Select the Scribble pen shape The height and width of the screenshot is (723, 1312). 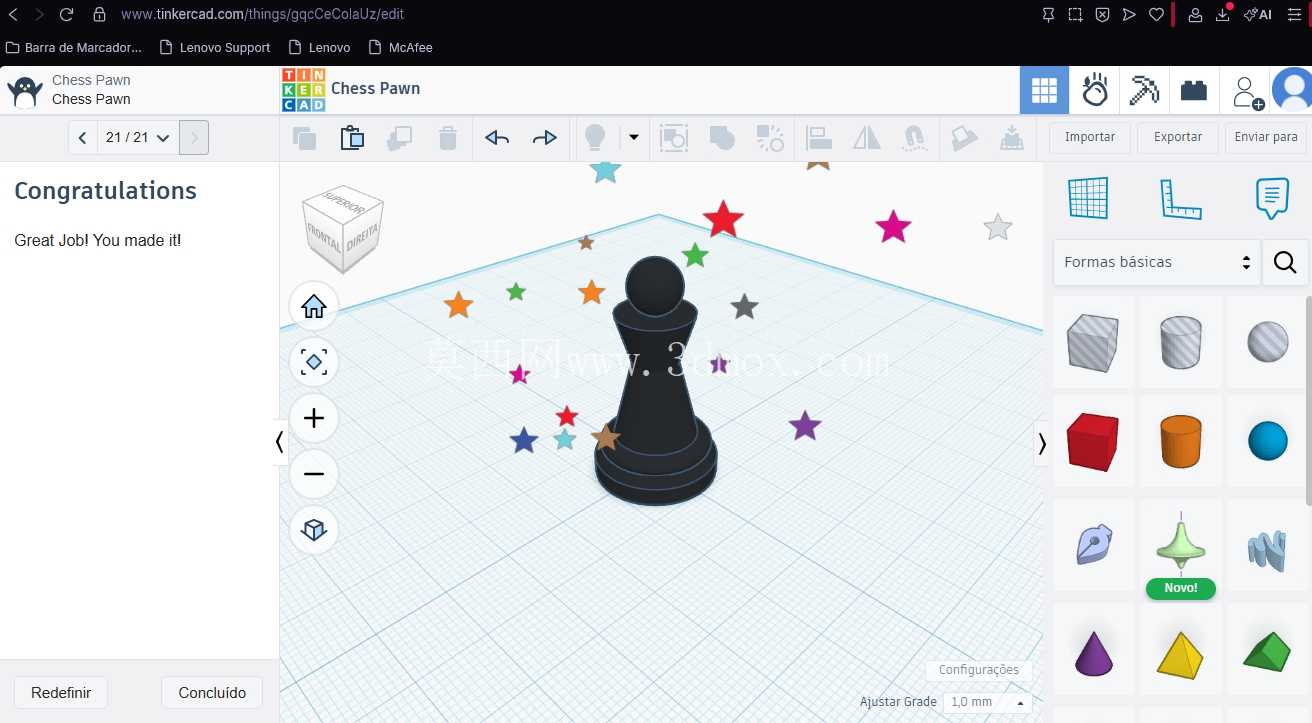[x=1093, y=545]
